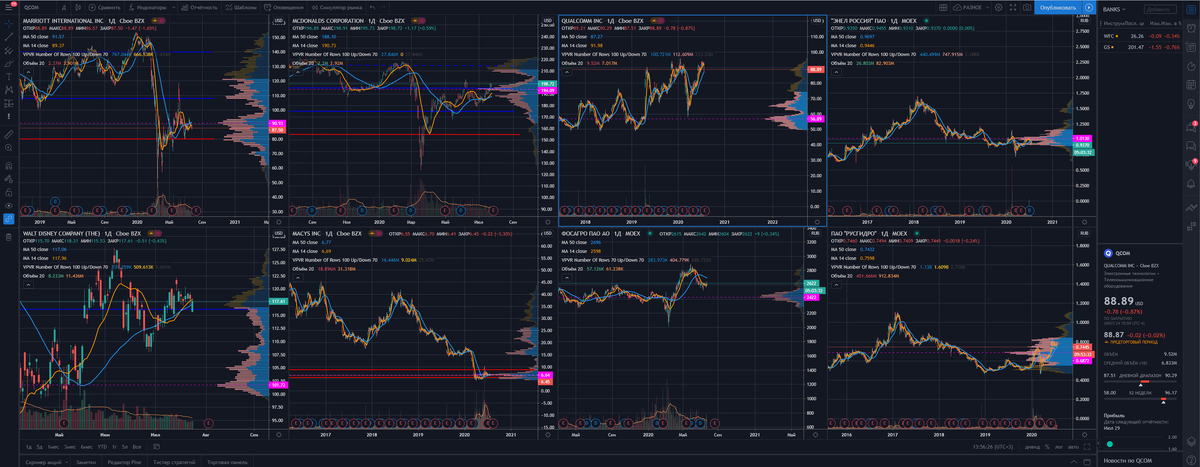The image size is (1200, 467).
Task: Toggle fullscreen mode icon
Action: click(1013, 8)
